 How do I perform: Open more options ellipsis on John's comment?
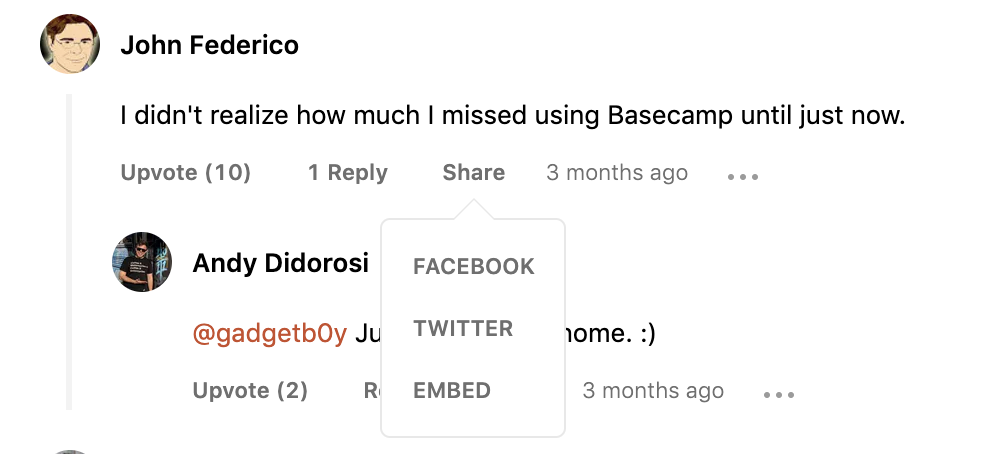(x=743, y=177)
